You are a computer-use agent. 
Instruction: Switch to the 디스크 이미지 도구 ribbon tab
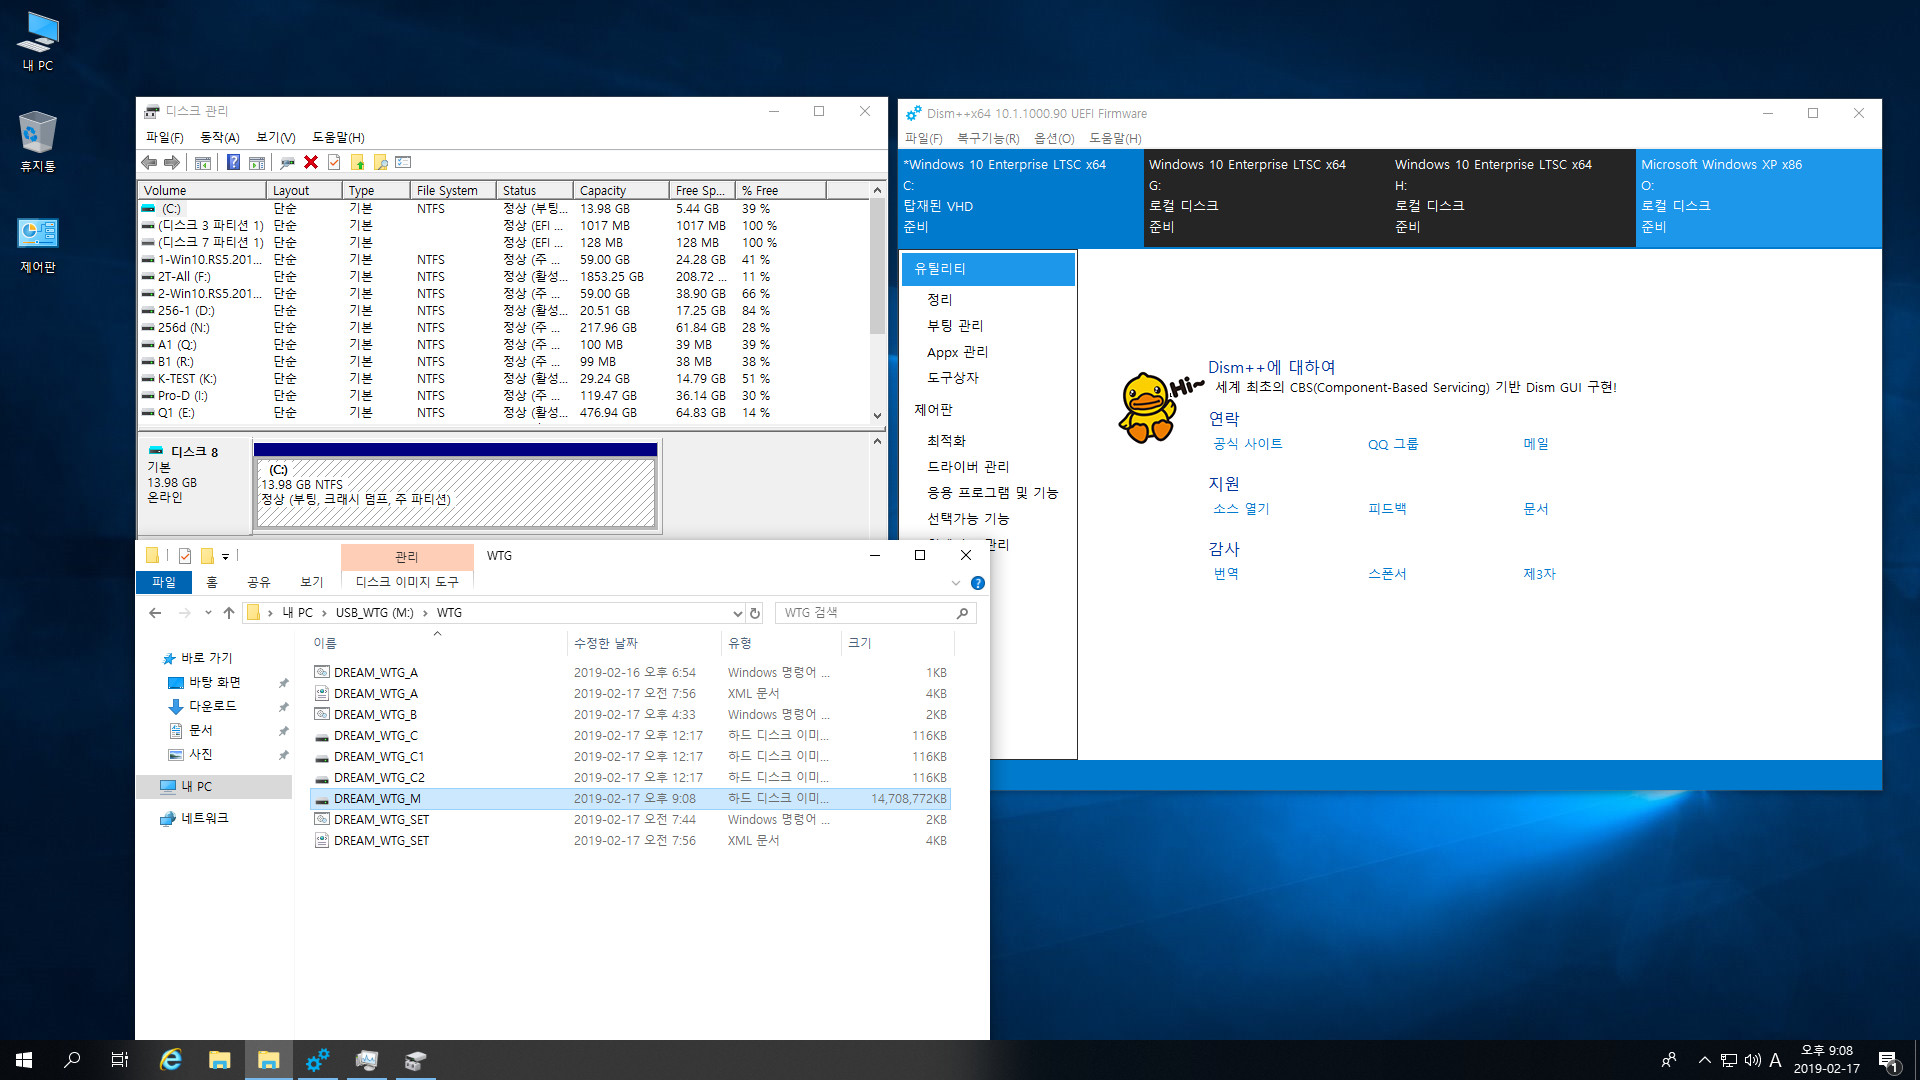(x=407, y=582)
